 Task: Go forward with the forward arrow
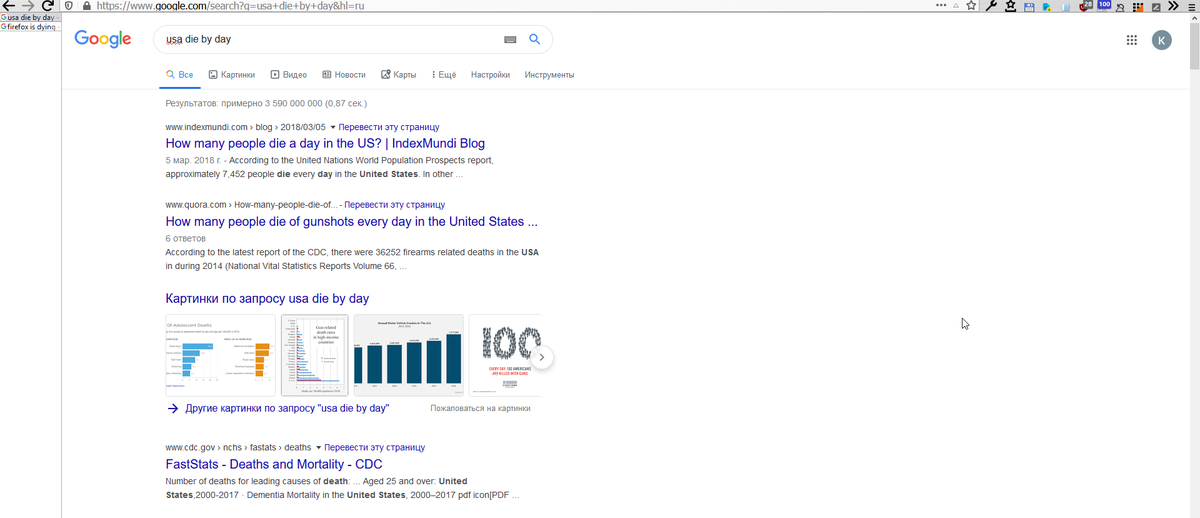tap(27, 6)
